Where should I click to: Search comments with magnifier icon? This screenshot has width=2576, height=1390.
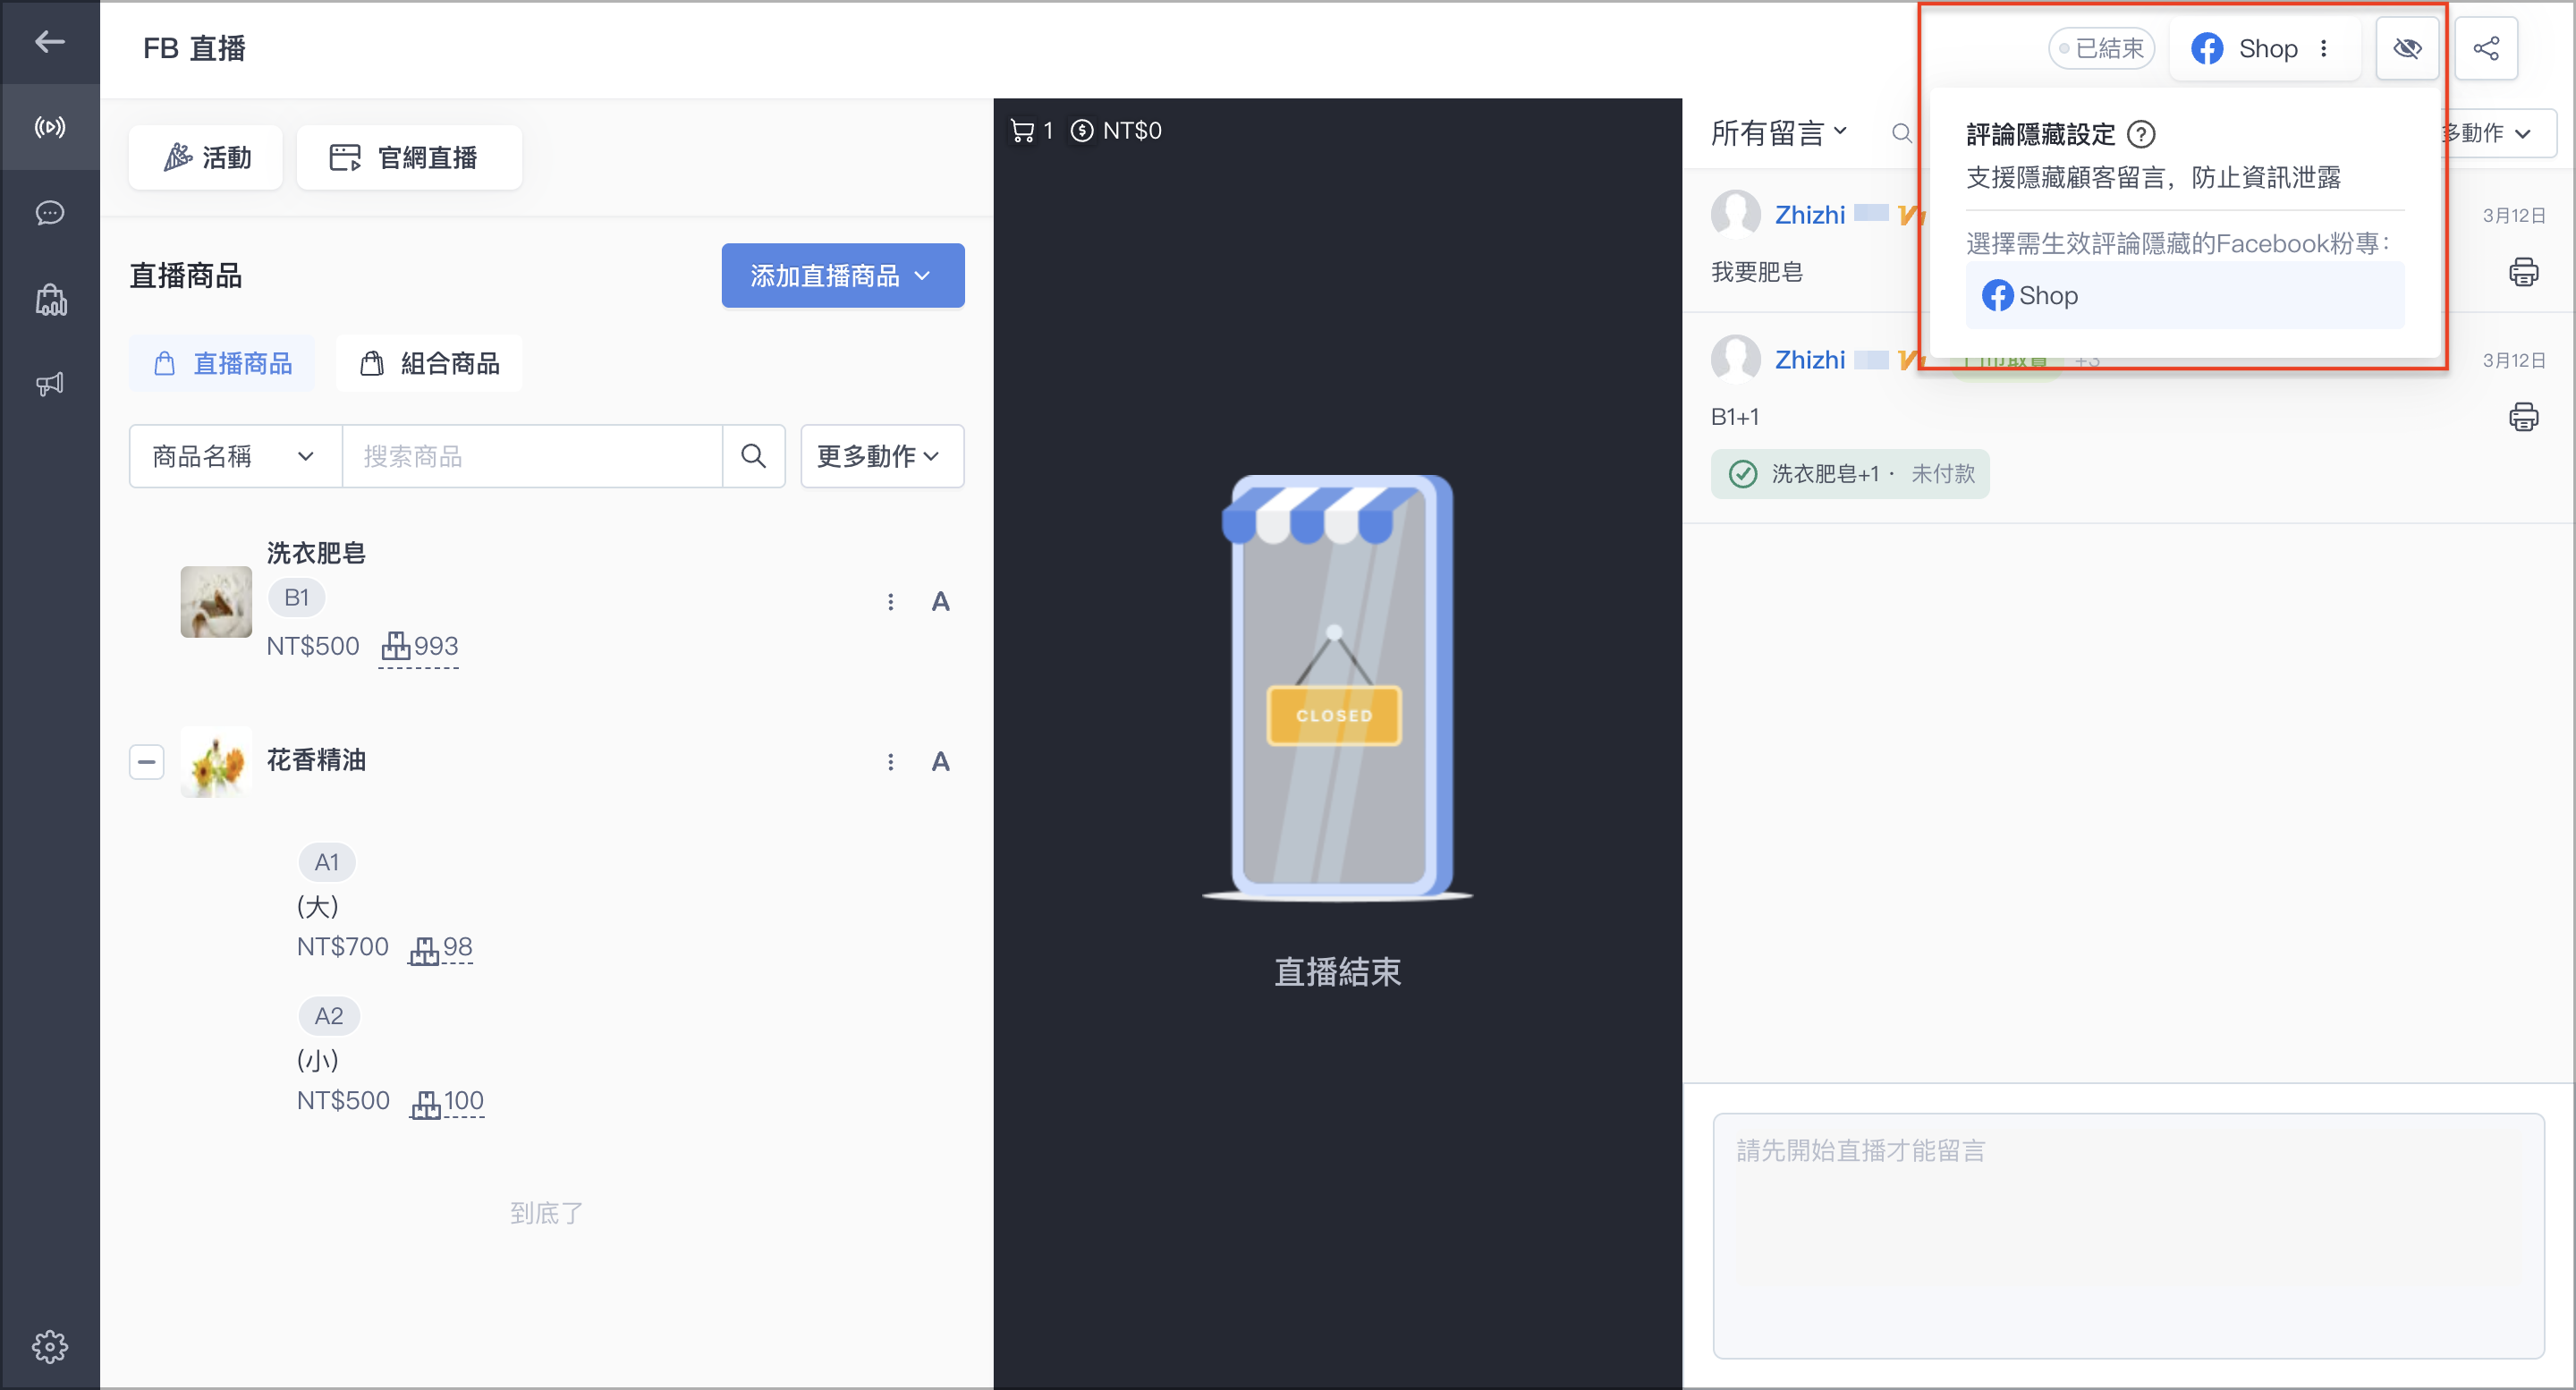tap(1901, 133)
